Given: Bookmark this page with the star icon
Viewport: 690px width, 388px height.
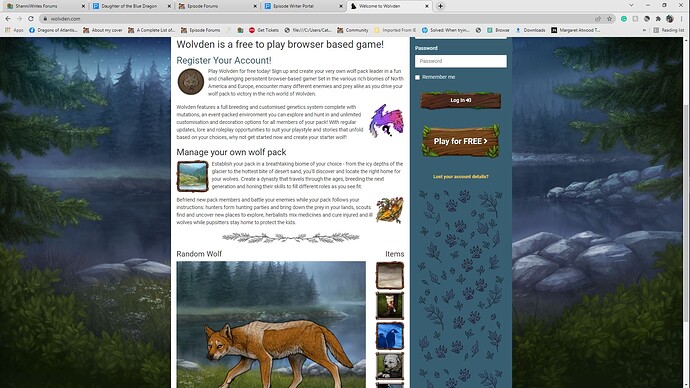Looking at the screenshot, I should (x=609, y=19).
